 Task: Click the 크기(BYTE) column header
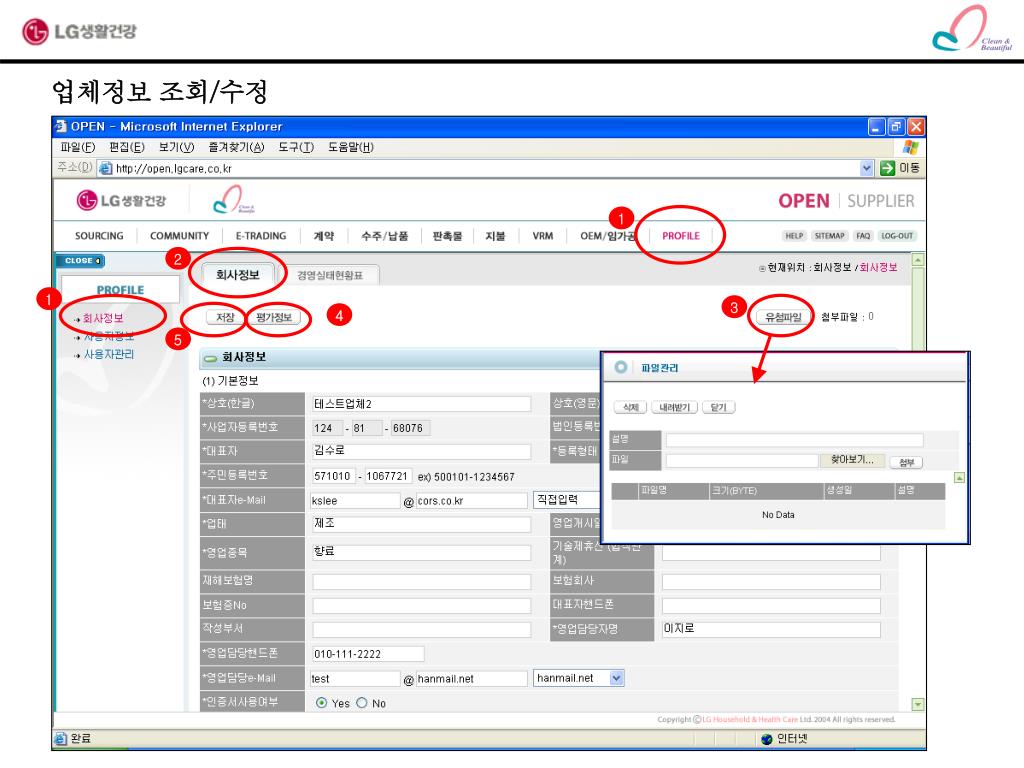pos(767,490)
